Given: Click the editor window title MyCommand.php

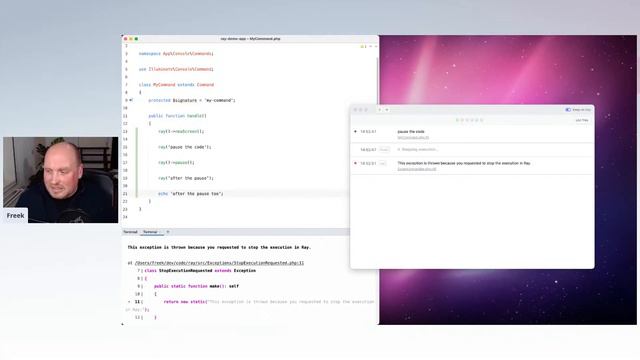Looking at the screenshot, I should [250, 39].
